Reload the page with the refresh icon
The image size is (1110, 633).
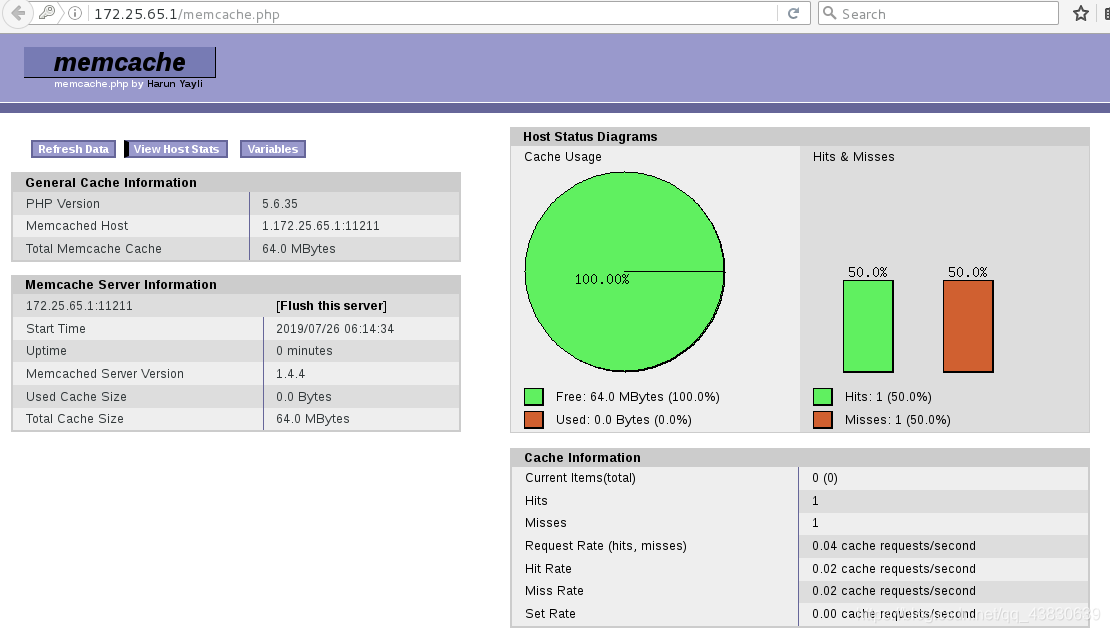tap(794, 13)
